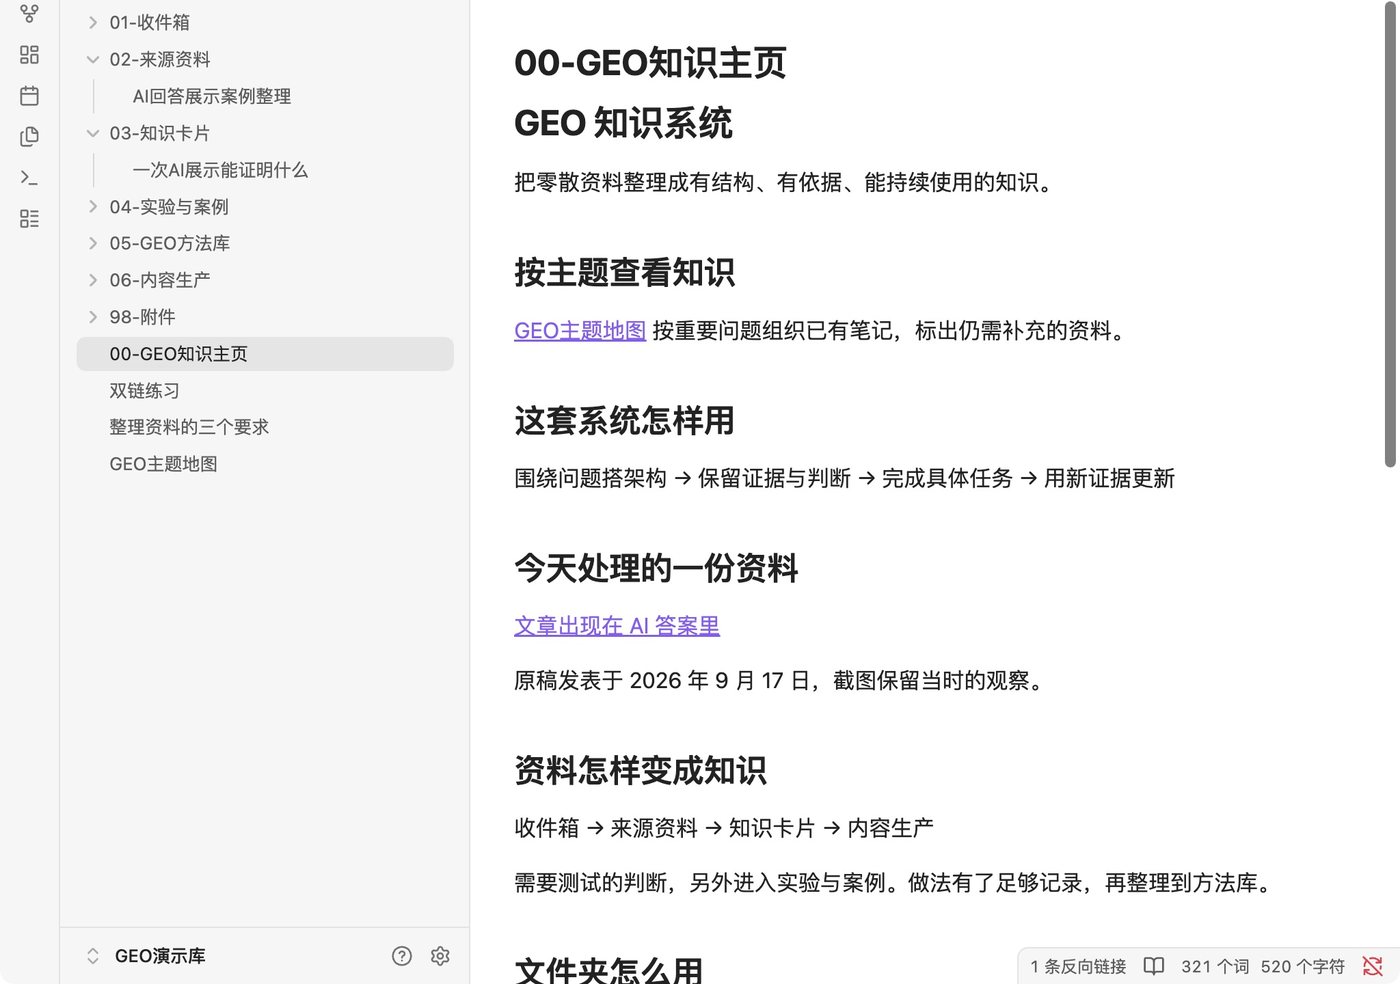The image size is (1400, 984).
Task: Expand the 98-附件 folder
Action: point(93,317)
